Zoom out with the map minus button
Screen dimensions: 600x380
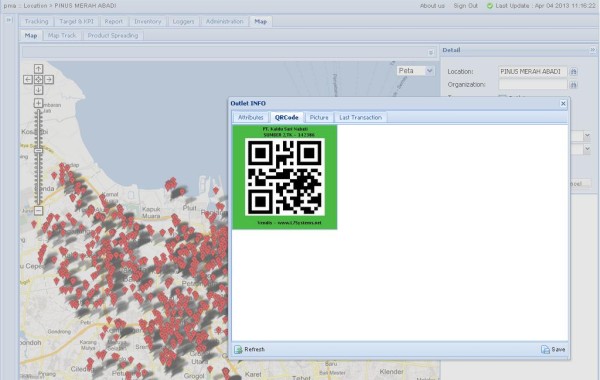click(38, 210)
